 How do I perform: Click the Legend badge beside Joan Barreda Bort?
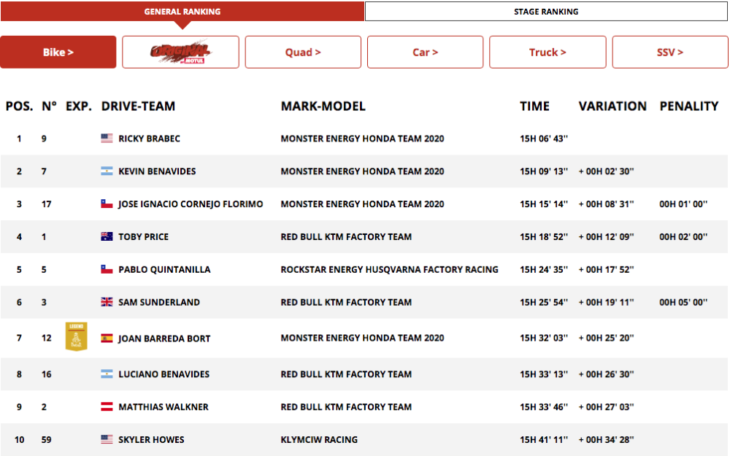coord(73,337)
